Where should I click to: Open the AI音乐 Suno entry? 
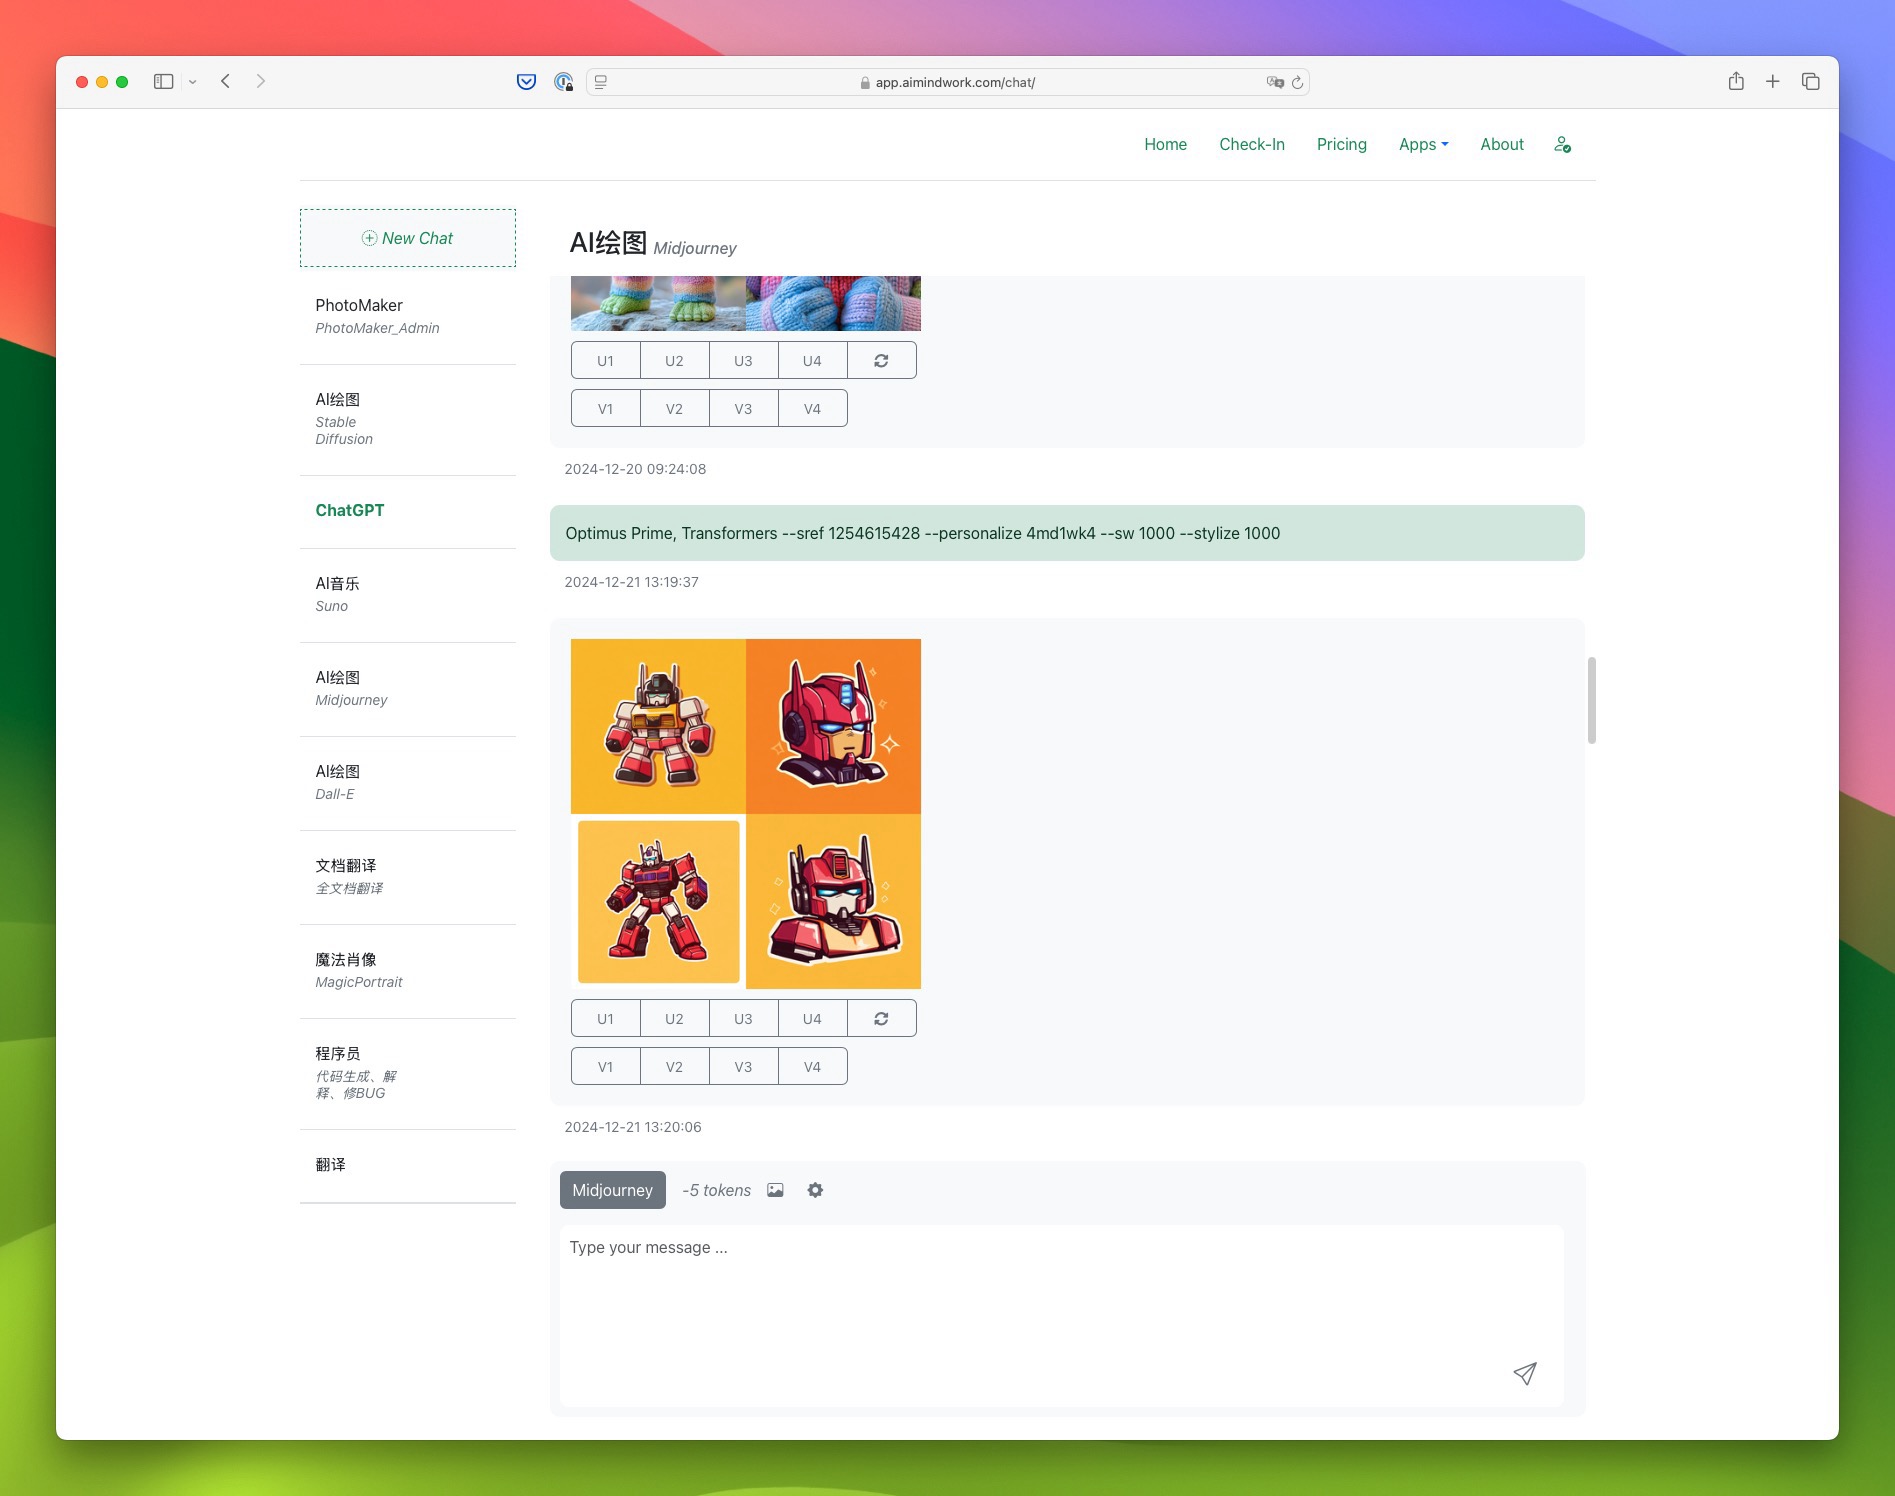(408, 594)
